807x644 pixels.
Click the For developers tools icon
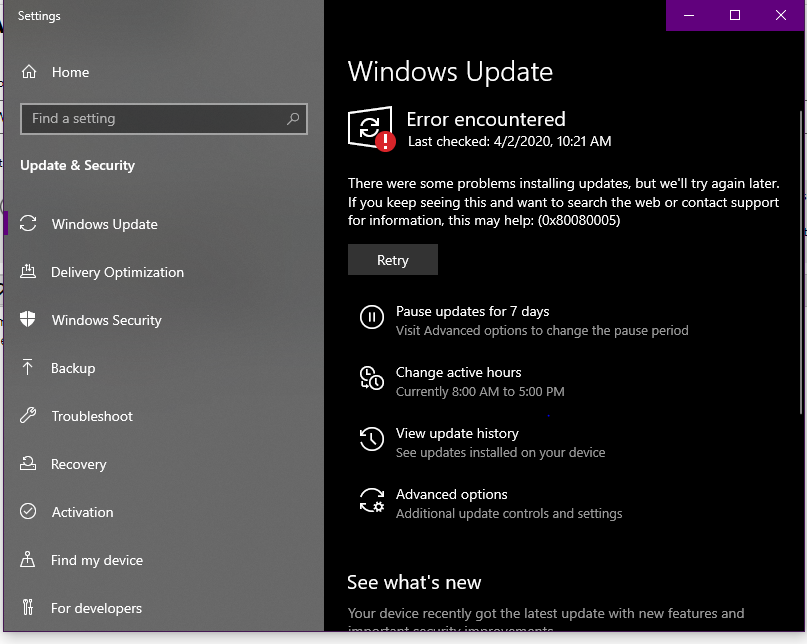tap(28, 607)
